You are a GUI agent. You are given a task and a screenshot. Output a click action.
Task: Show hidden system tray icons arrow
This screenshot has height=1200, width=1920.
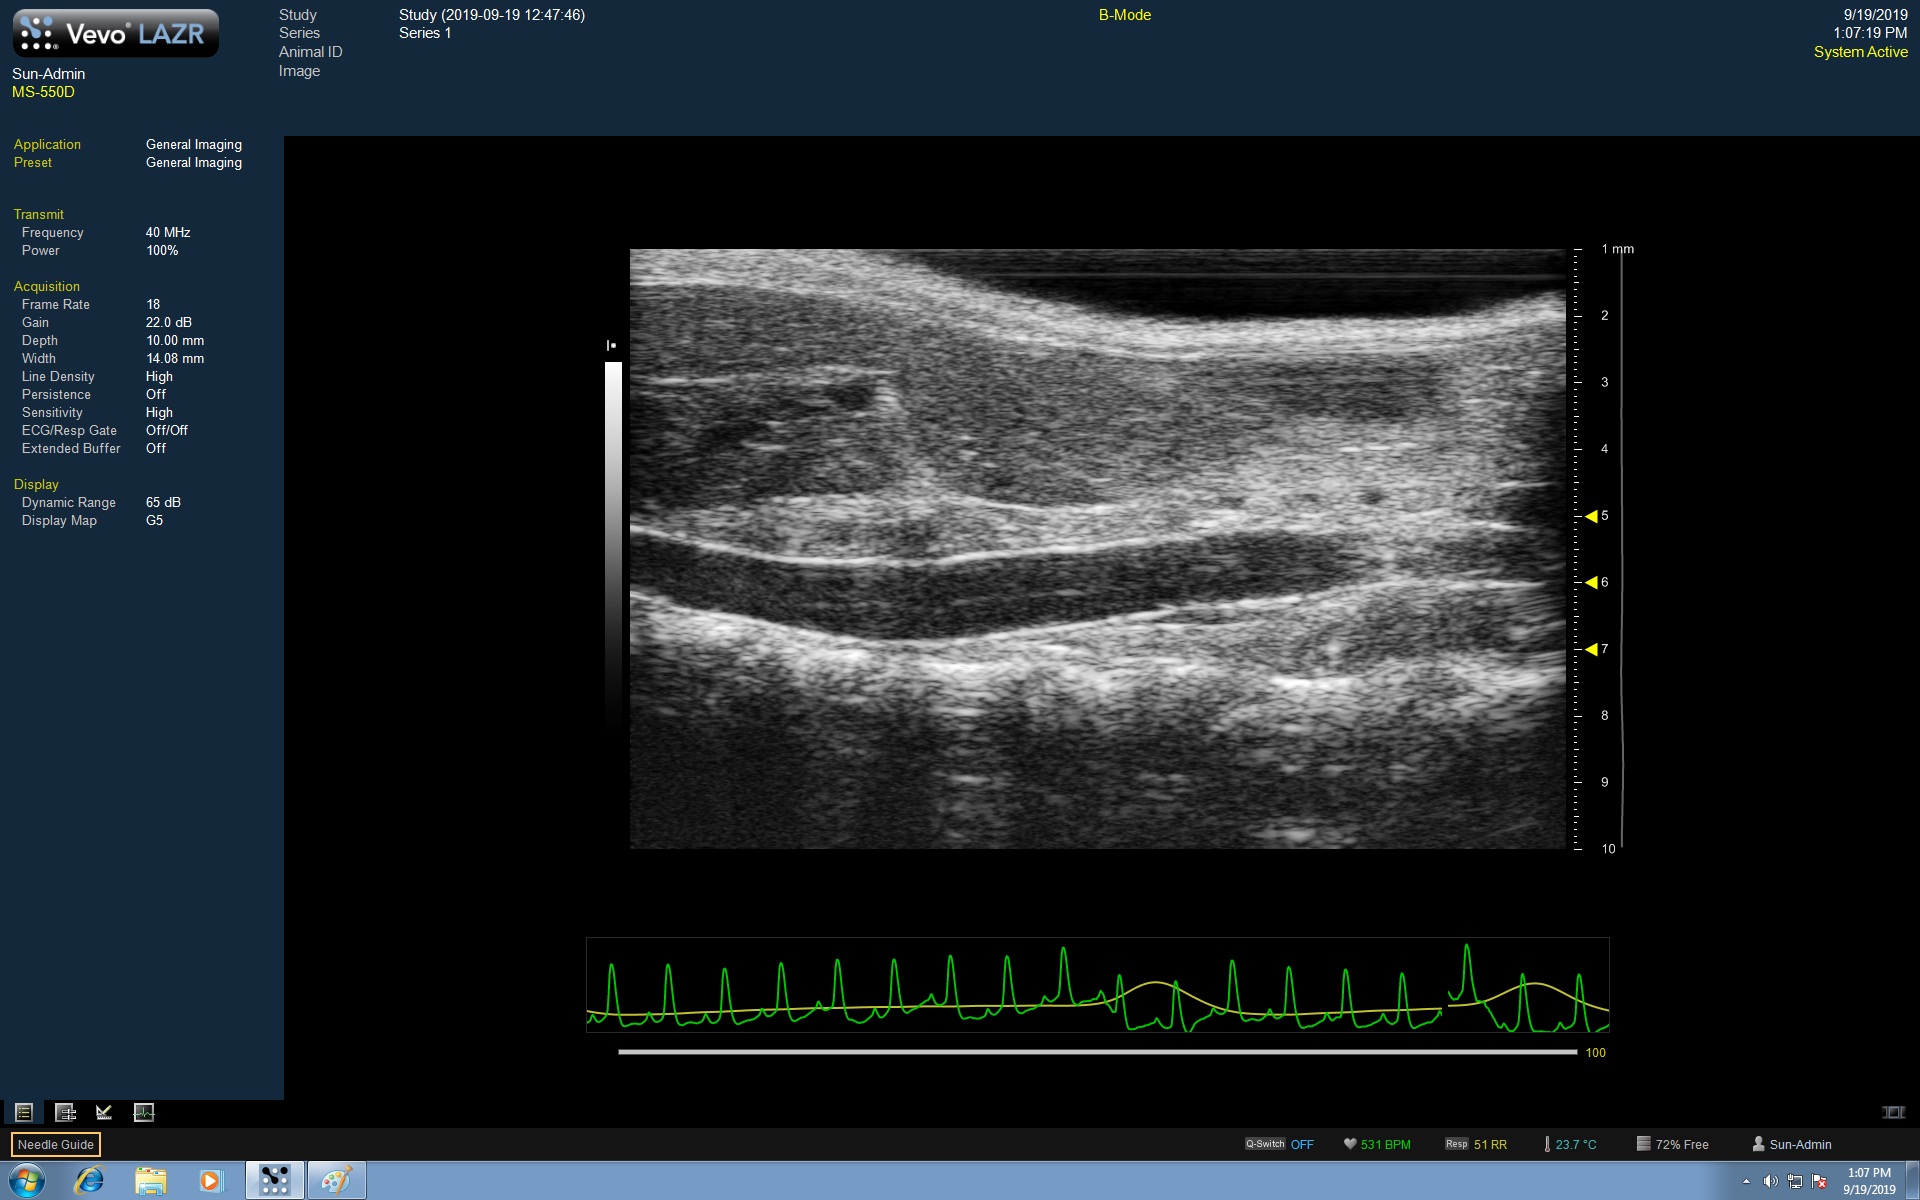[x=1746, y=1181]
